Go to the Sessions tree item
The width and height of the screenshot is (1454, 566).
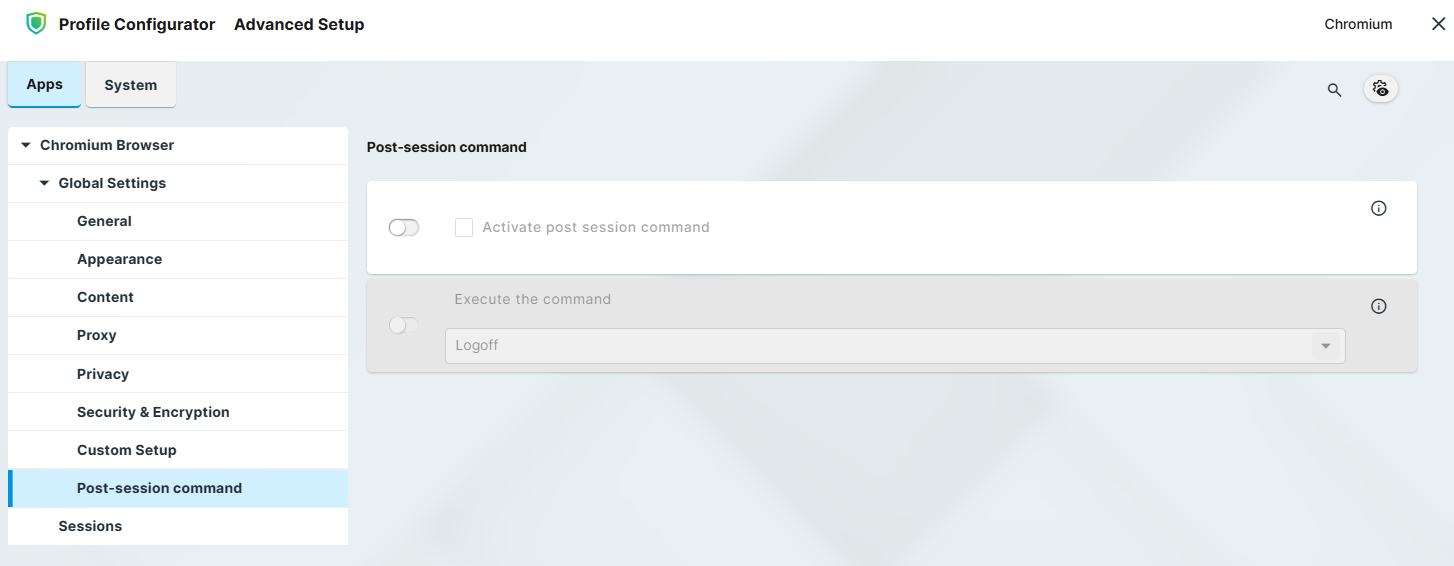tap(90, 526)
